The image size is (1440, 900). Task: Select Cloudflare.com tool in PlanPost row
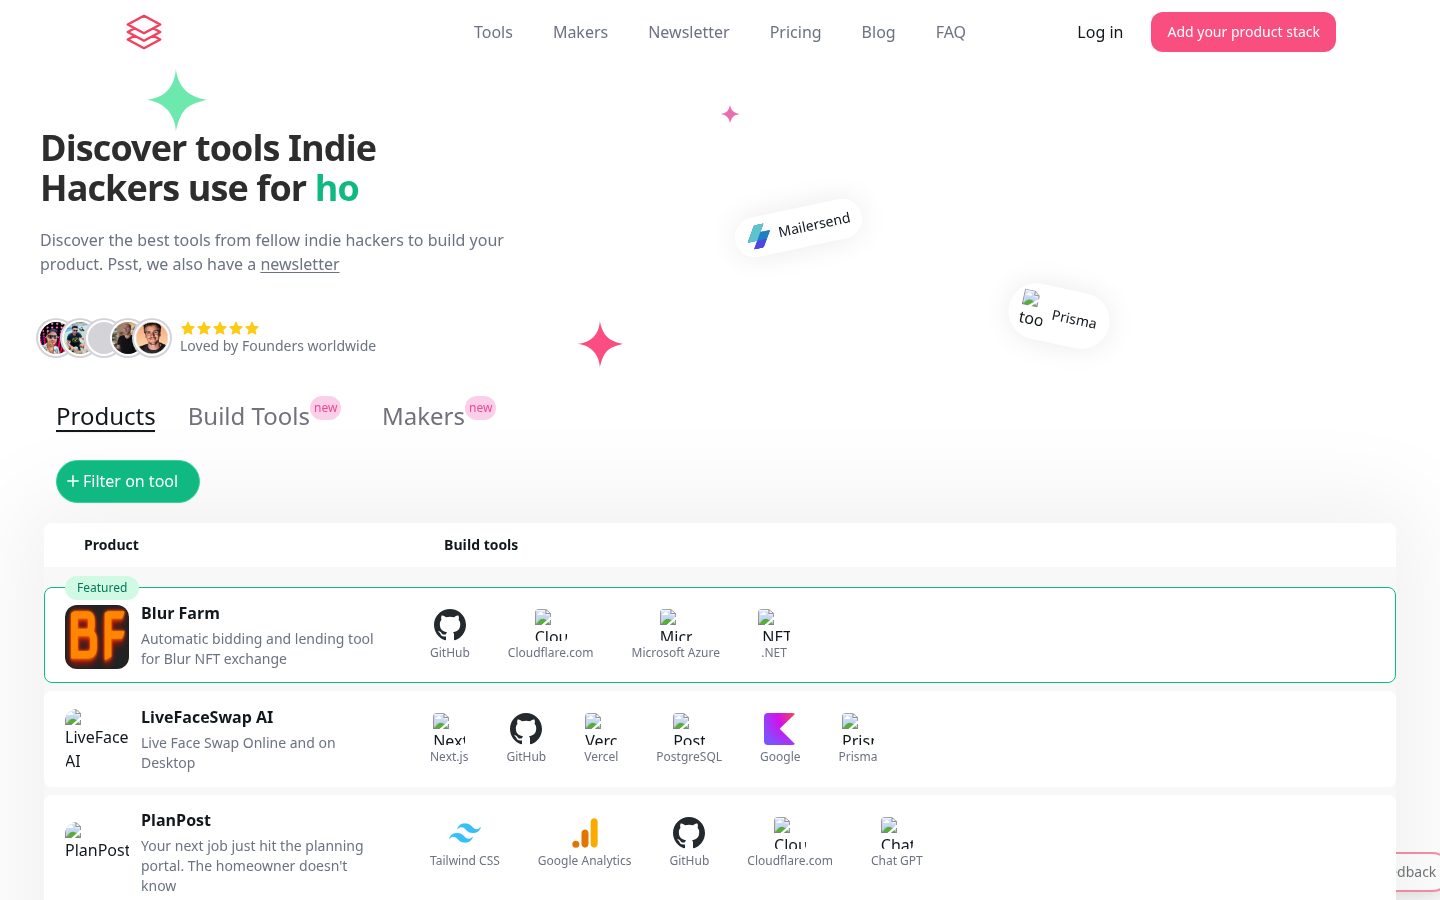[790, 833]
